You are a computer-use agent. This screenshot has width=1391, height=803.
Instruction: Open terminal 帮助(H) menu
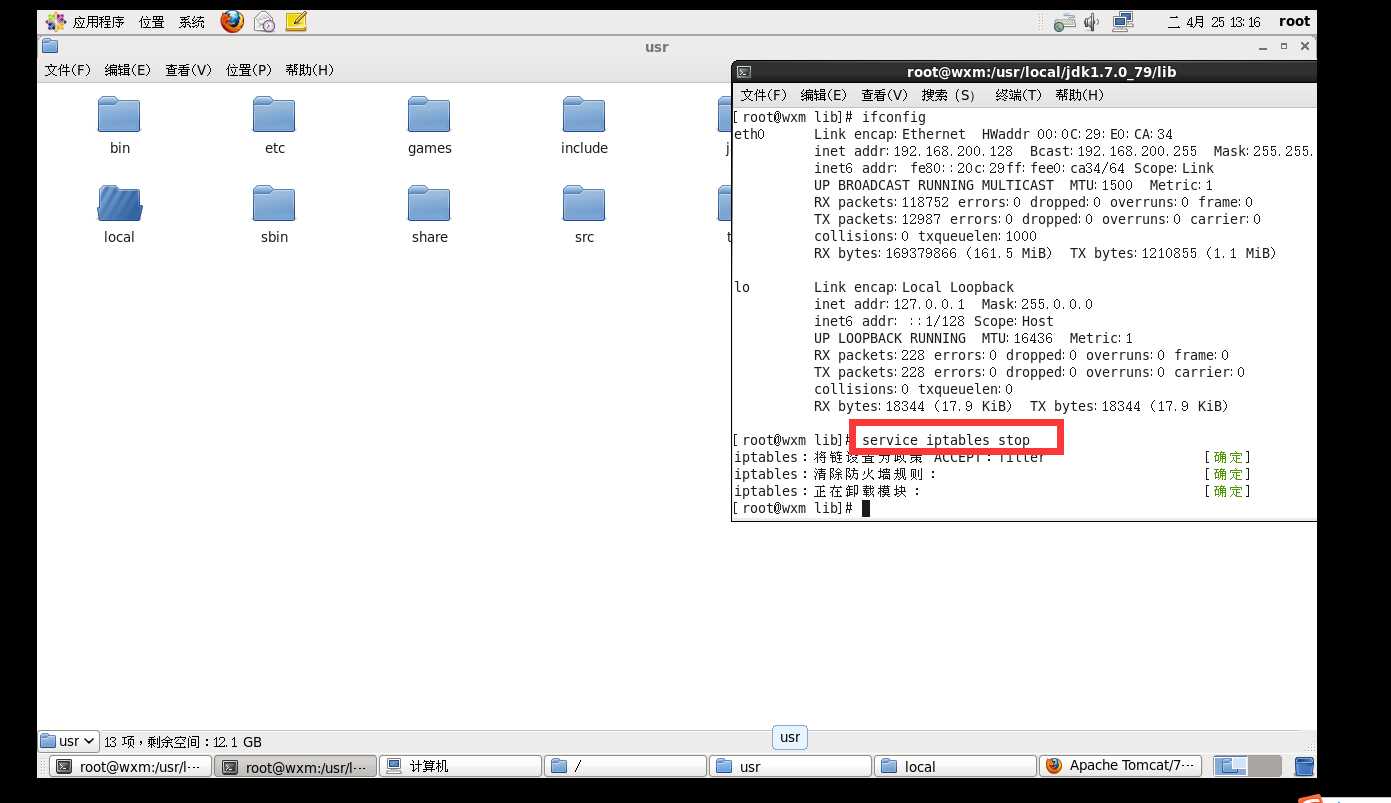coord(1080,95)
